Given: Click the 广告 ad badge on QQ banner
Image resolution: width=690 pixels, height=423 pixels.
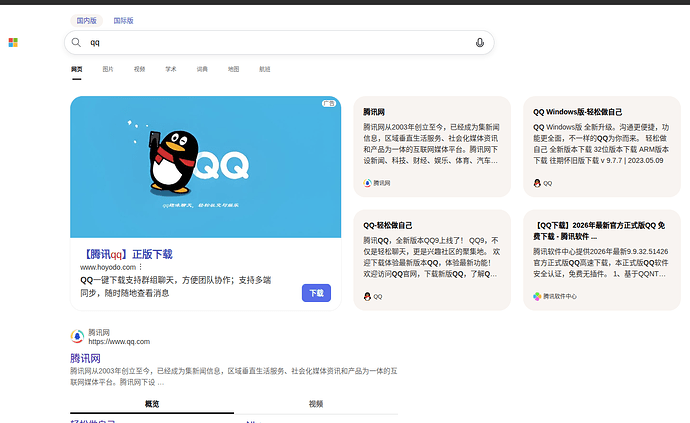Looking at the screenshot, I should [x=329, y=103].
